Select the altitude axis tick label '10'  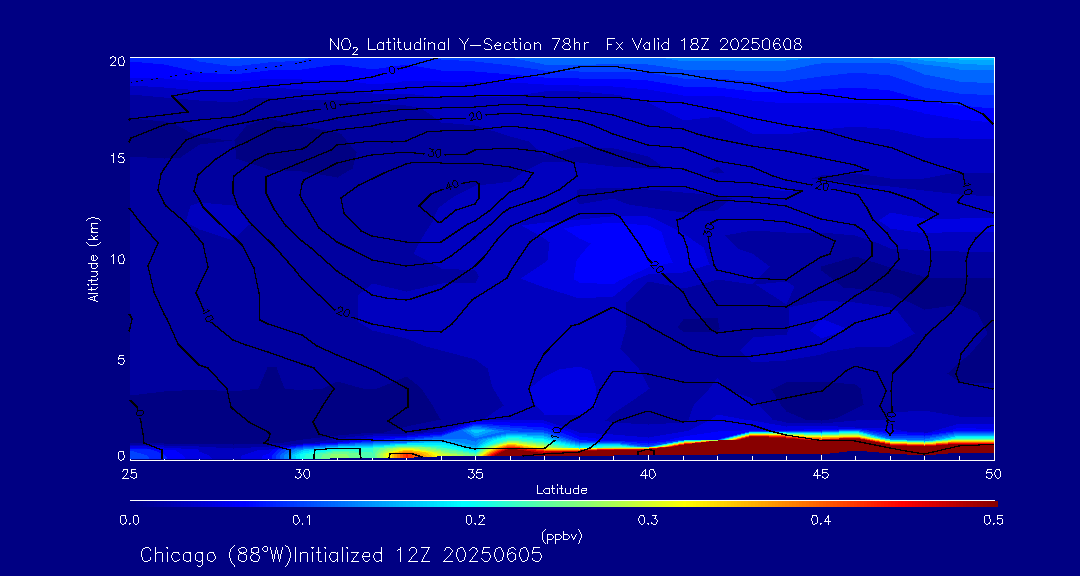[116, 258]
